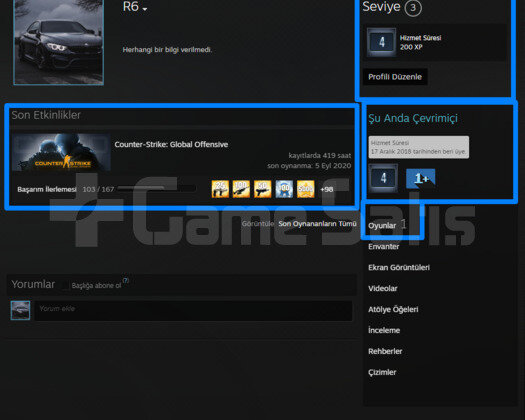
Task: Click the 'son oynanma: 5 Eyl 2020' text
Action: click(x=309, y=166)
